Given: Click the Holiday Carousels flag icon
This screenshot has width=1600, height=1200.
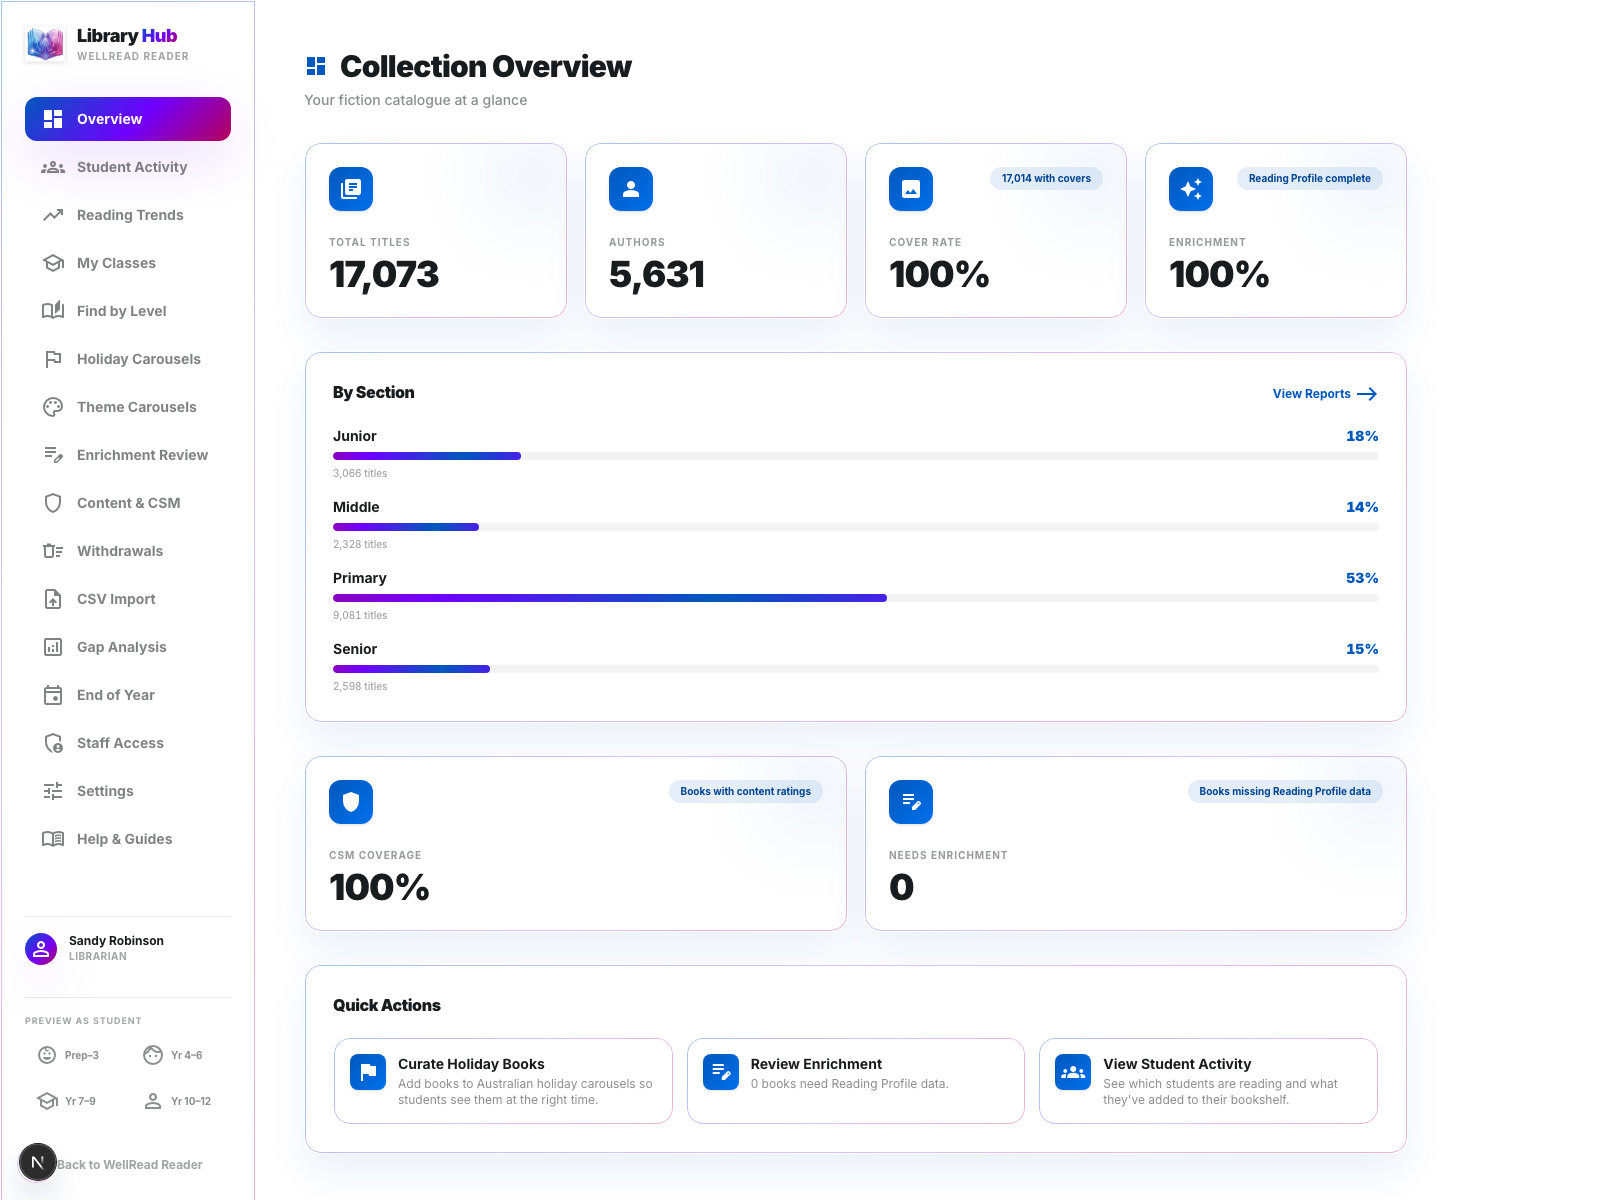Looking at the screenshot, I should (x=52, y=358).
